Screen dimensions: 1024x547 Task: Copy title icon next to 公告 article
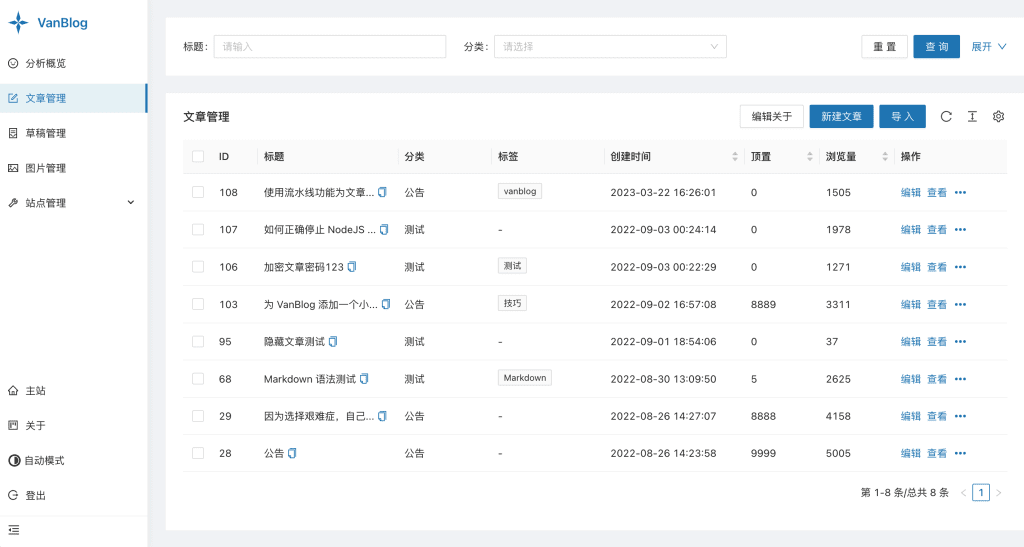292,453
